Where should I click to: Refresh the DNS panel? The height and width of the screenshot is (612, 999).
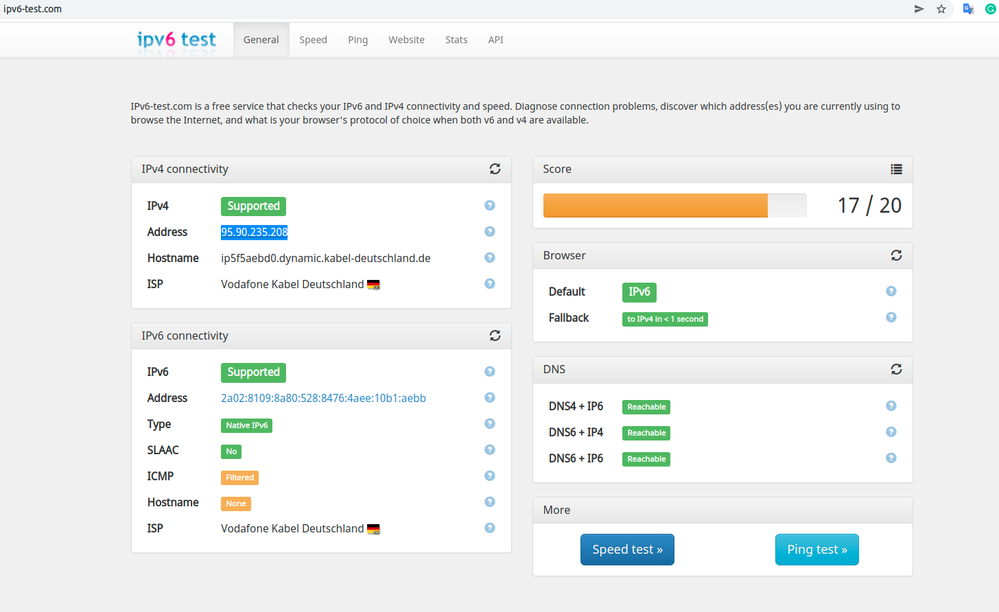click(x=896, y=369)
